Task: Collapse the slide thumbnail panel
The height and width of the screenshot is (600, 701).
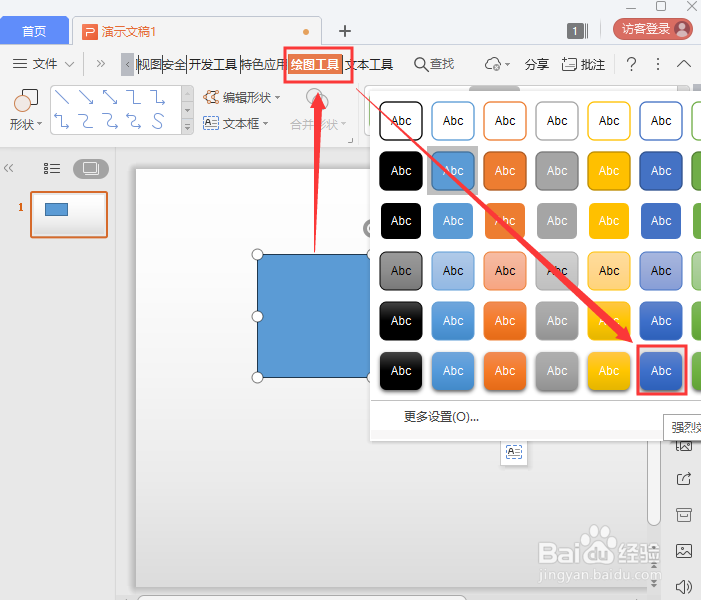Action: (x=8, y=168)
